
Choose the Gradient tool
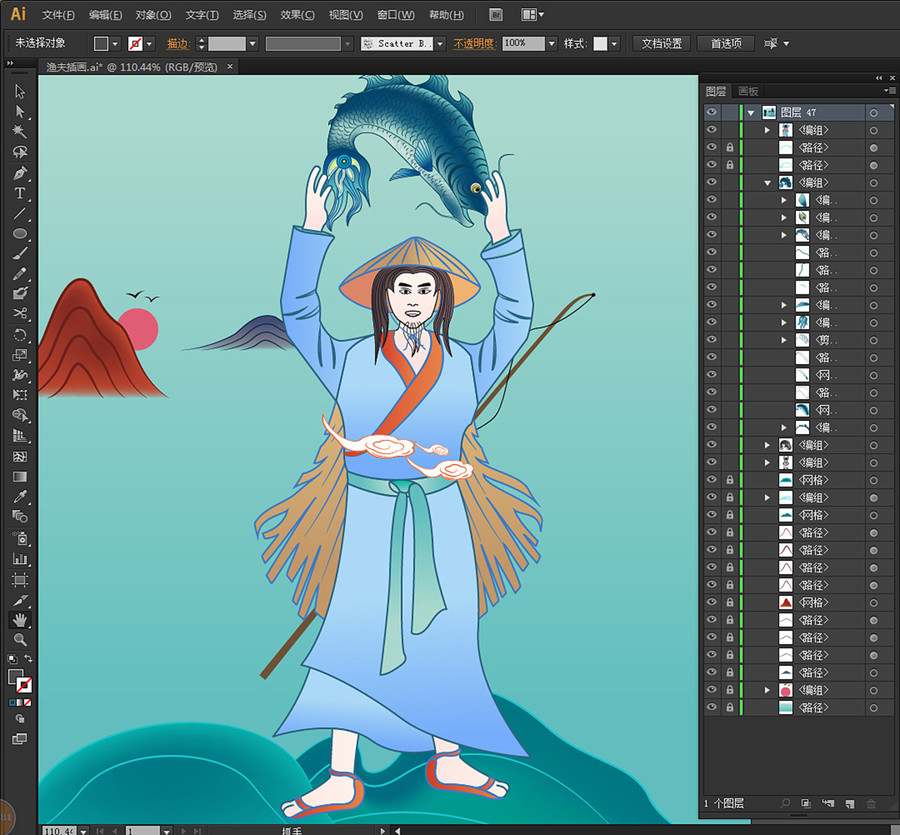[20, 477]
